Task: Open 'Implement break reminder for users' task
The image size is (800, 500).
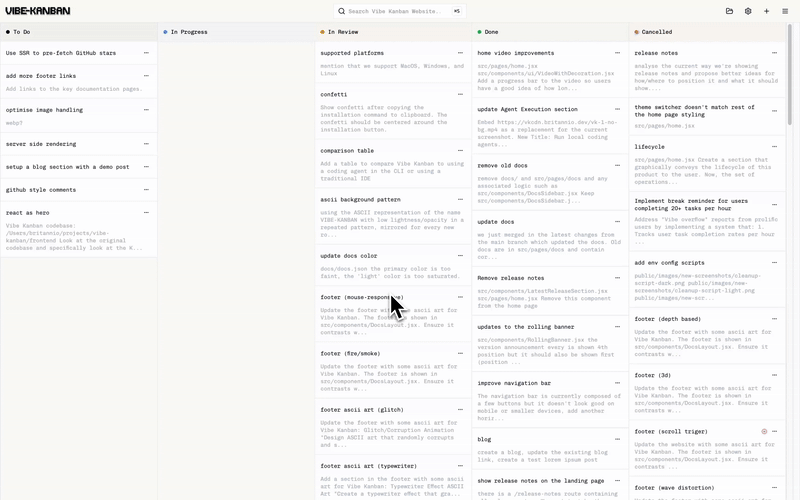Action: 707,222
